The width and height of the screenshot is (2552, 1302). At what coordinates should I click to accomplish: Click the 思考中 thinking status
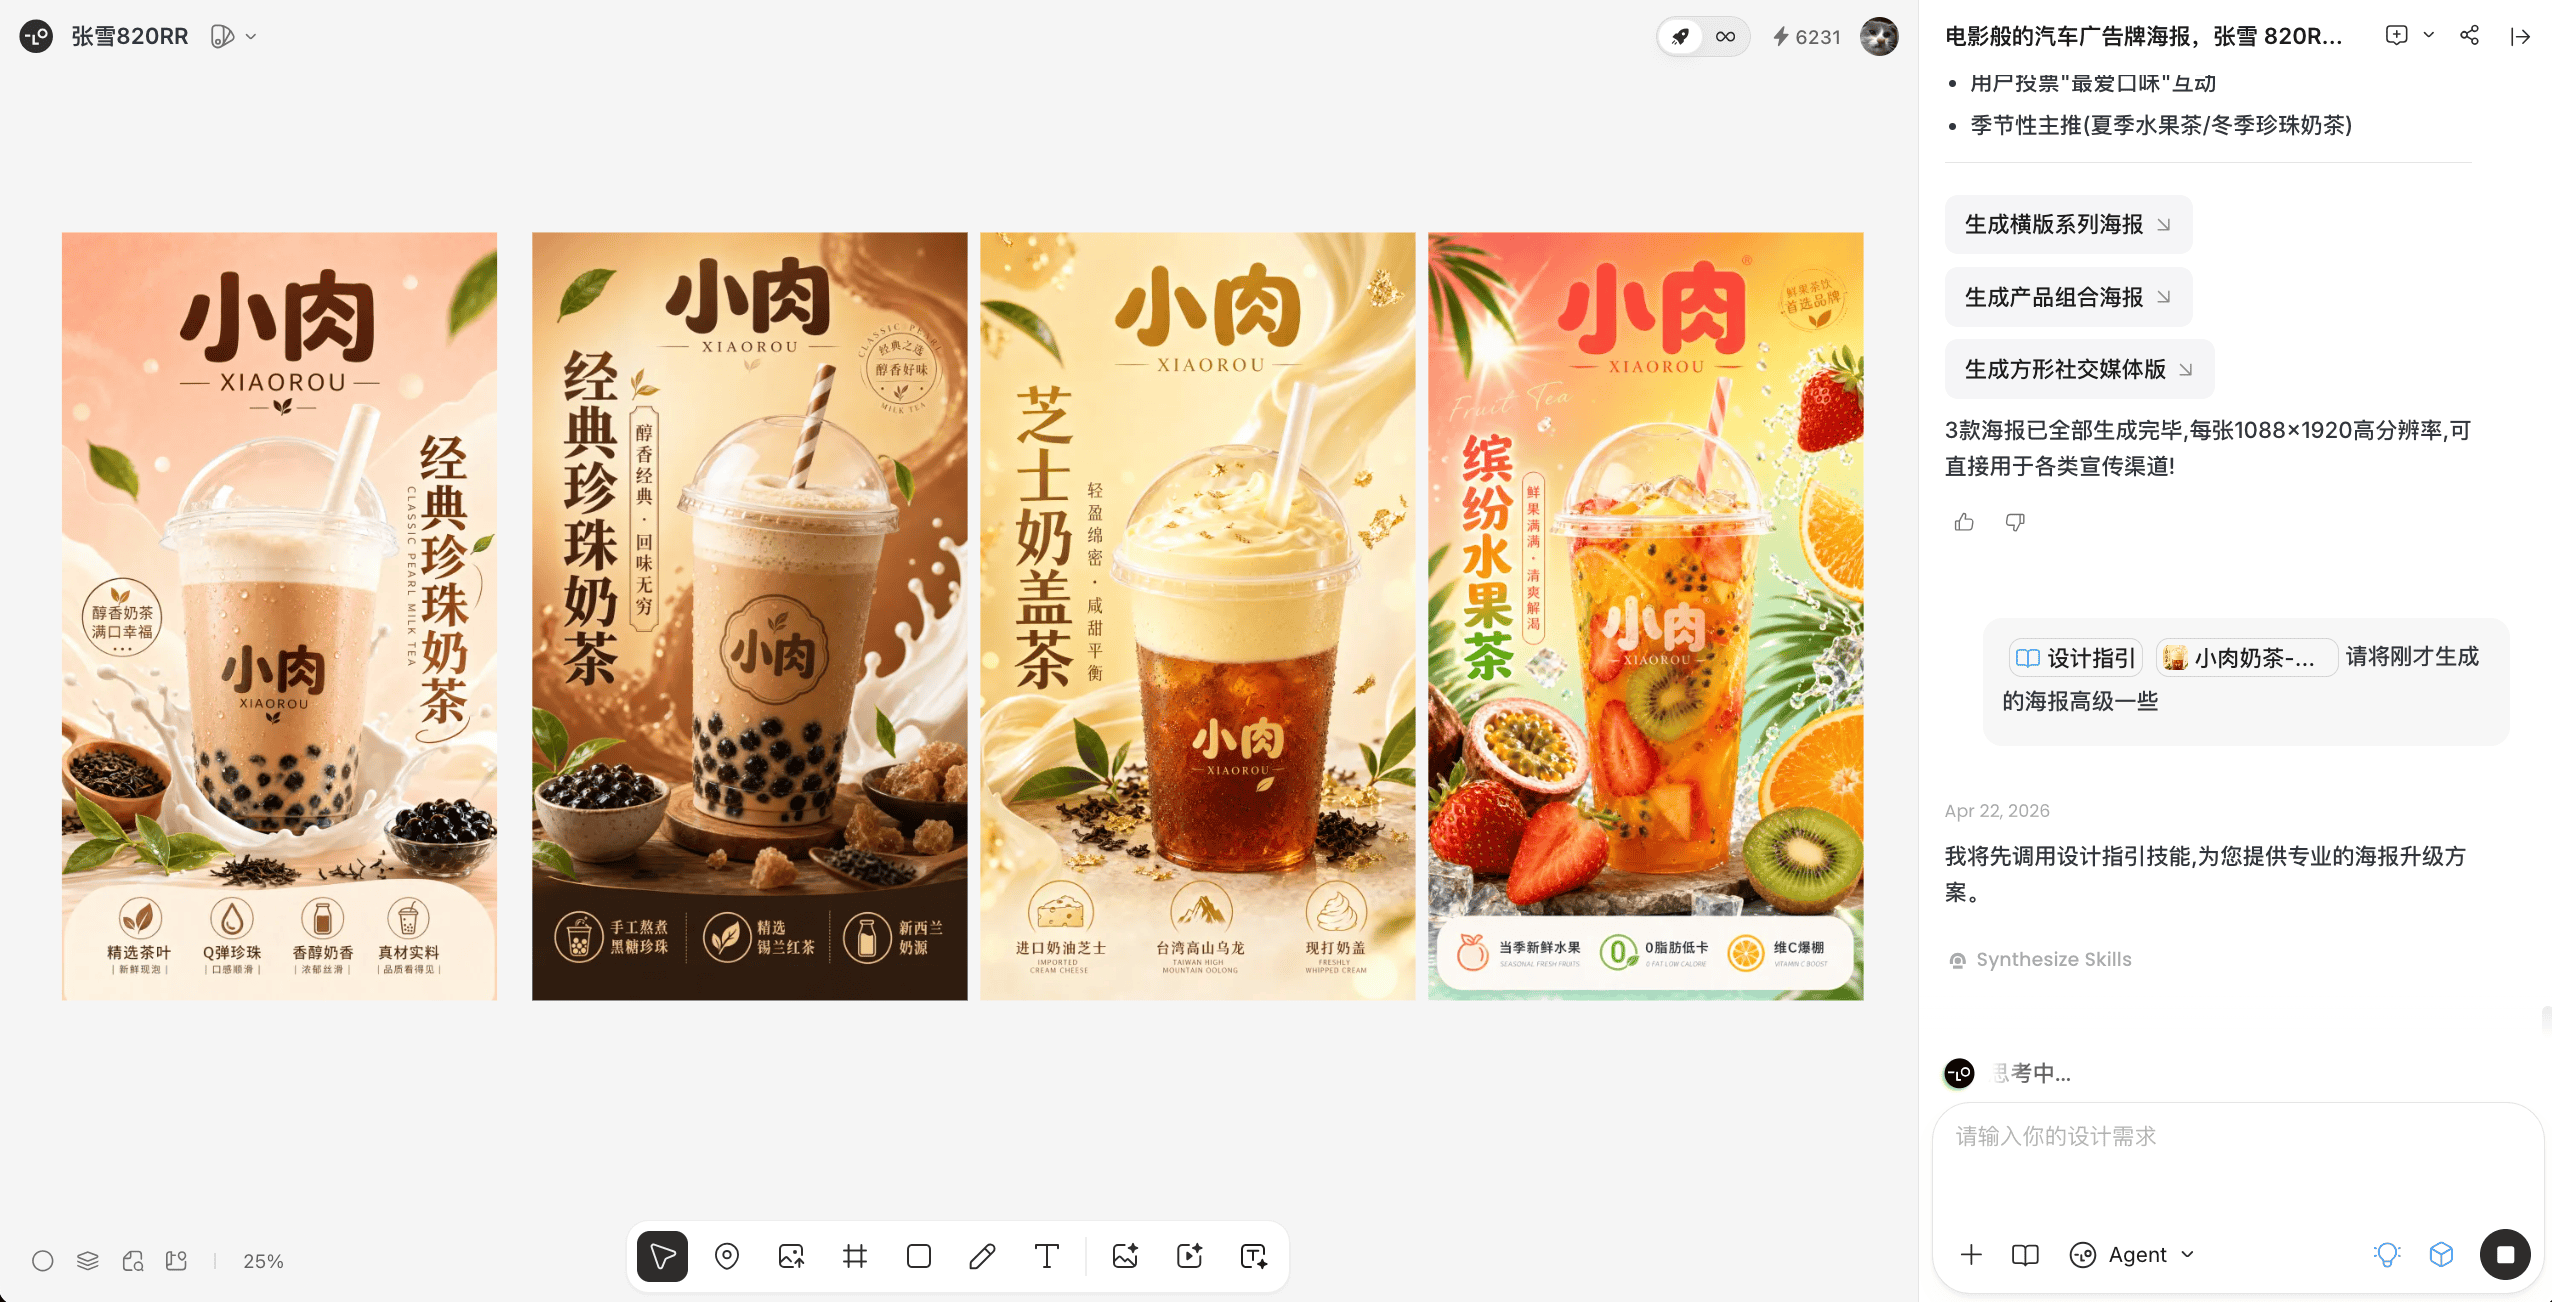point(2031,1074)
